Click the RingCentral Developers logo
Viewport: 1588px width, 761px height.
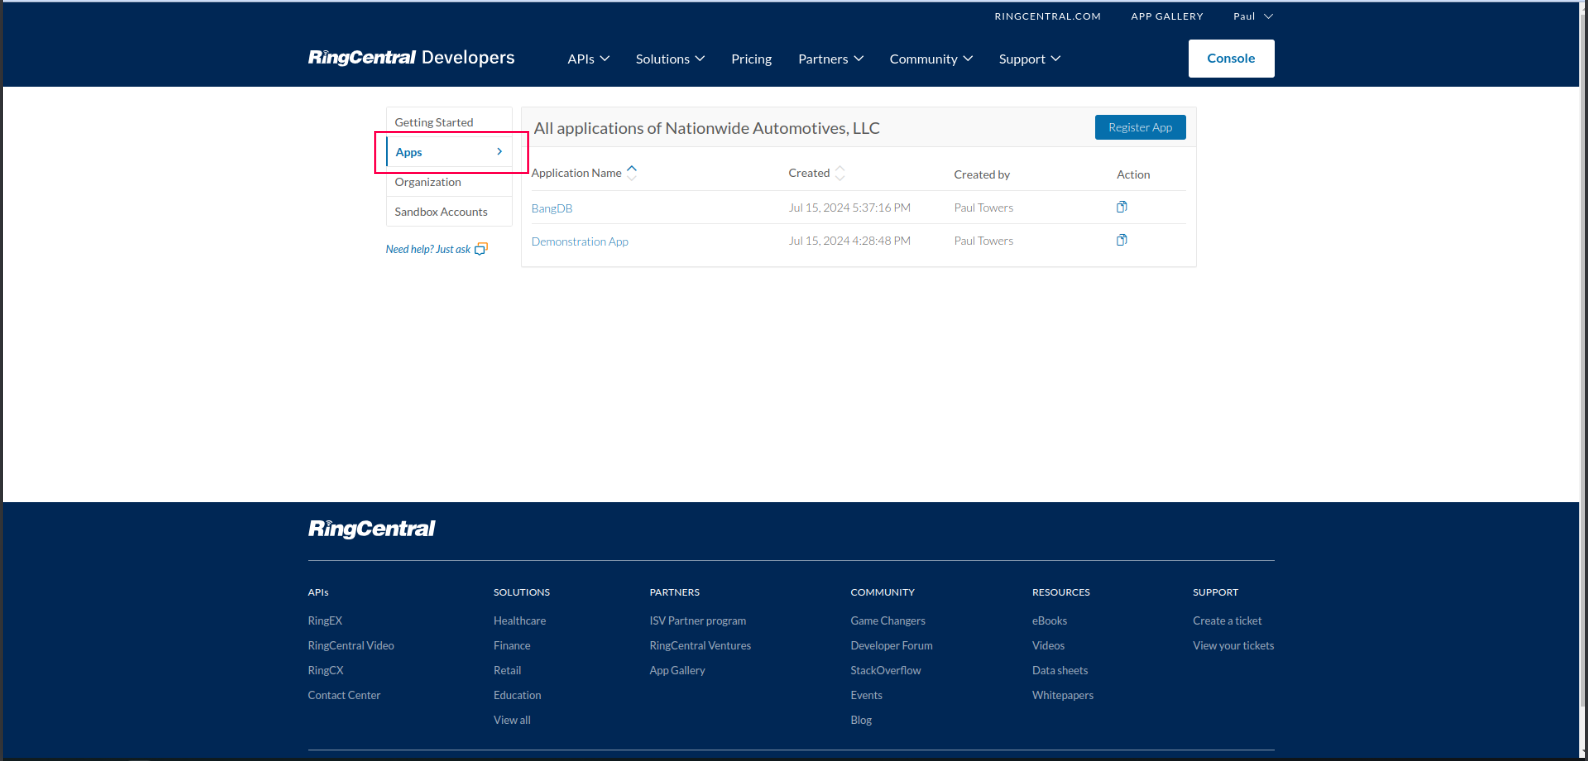pos(411,58)
